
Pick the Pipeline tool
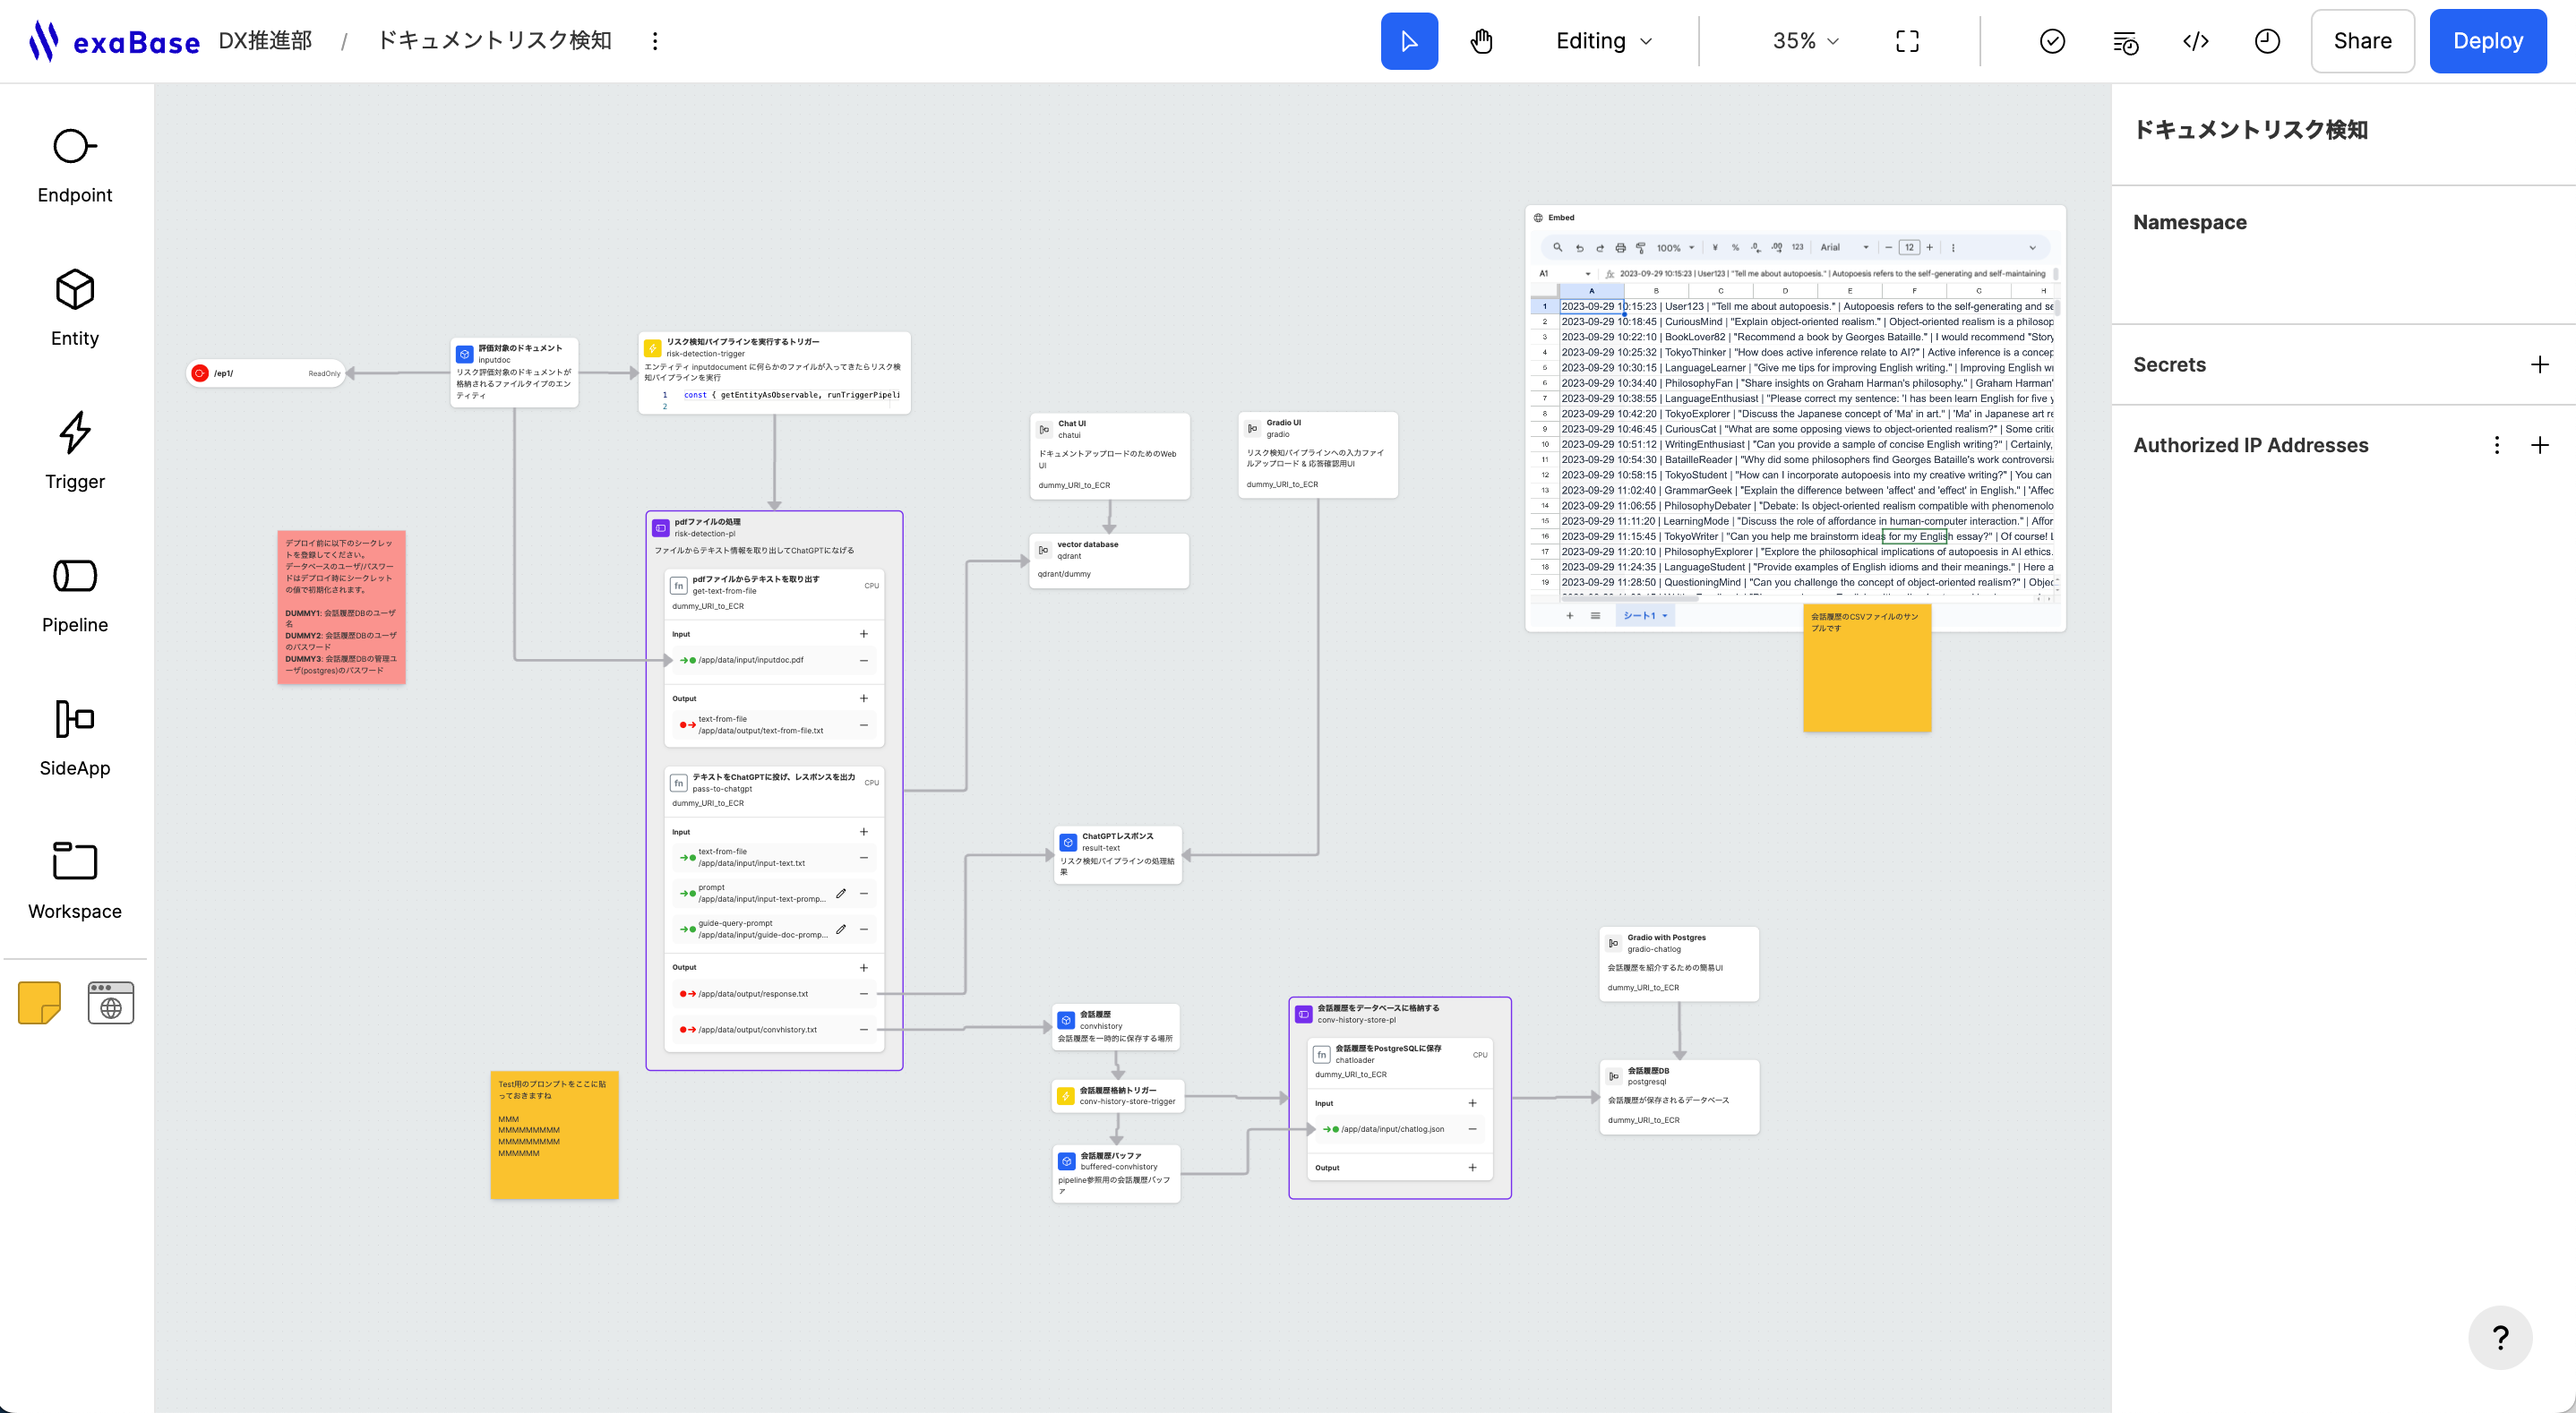pos(75,594)
